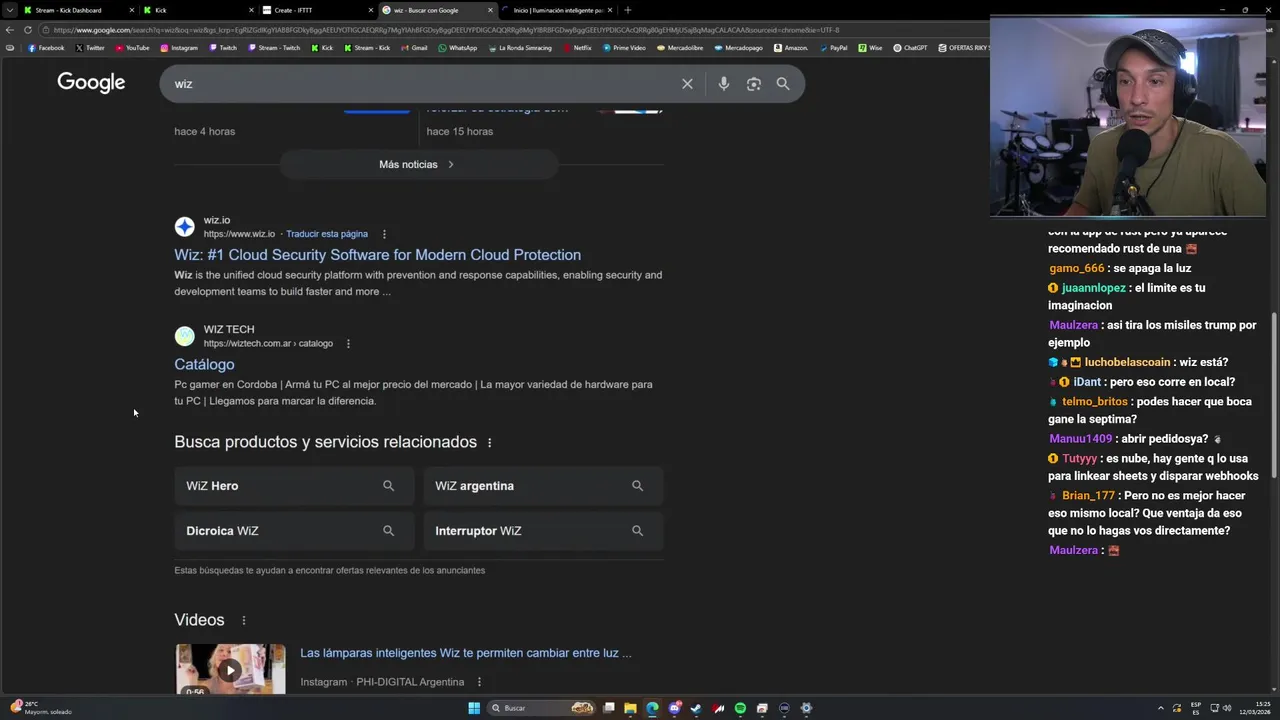This screenshot has width=1280, height=720.
Task: Click chat username luchobelascoain
Action: (x=1127, y=363)
